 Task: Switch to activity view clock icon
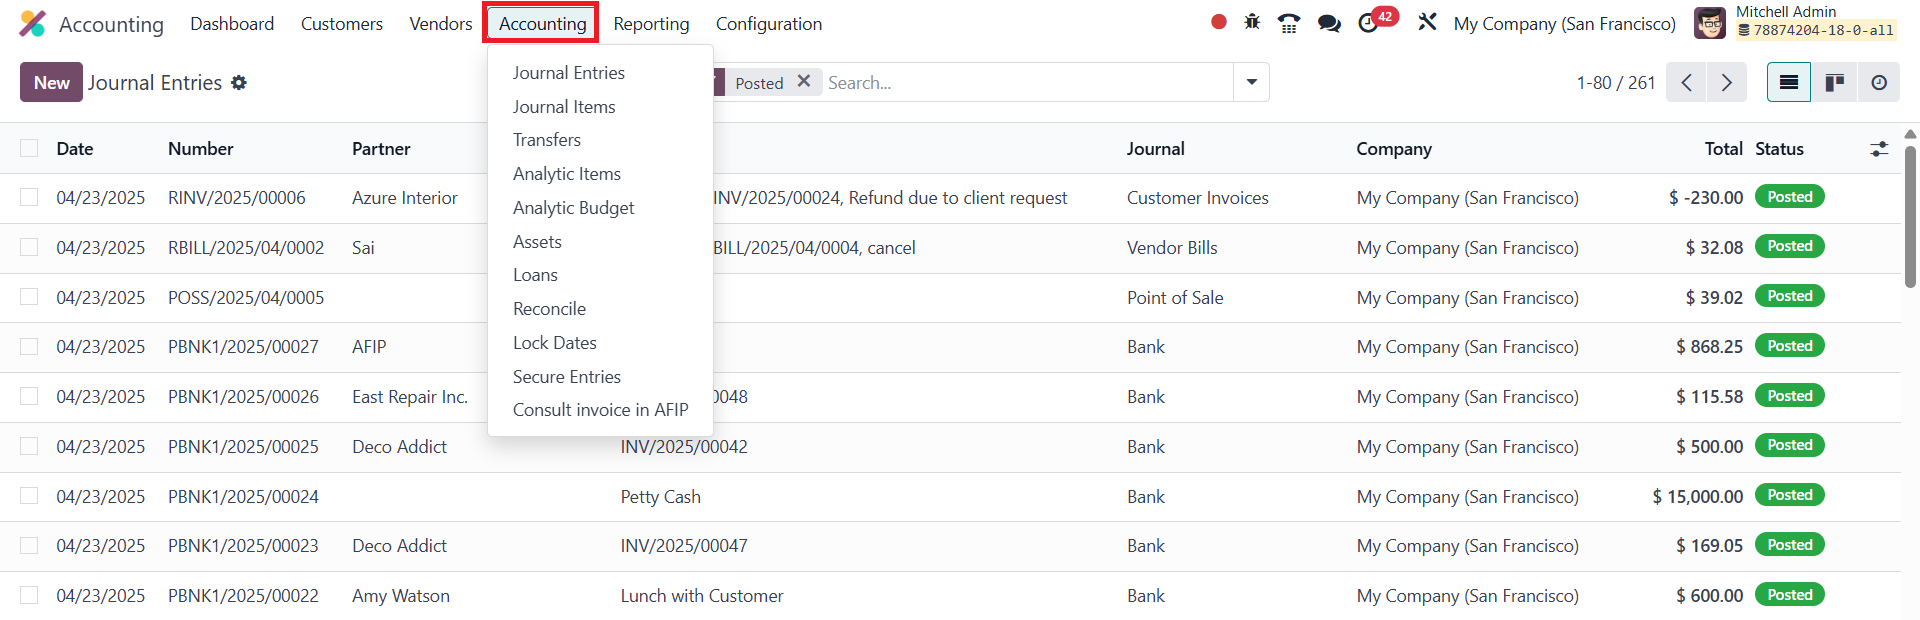pyautogui.click(x=1879, y=83)
